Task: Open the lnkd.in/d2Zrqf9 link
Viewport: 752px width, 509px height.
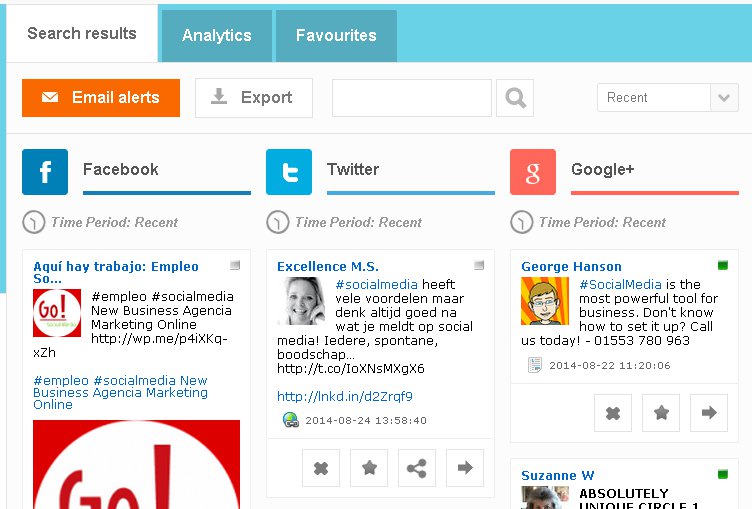Action: pyautogui.click(x=345, y=397)
